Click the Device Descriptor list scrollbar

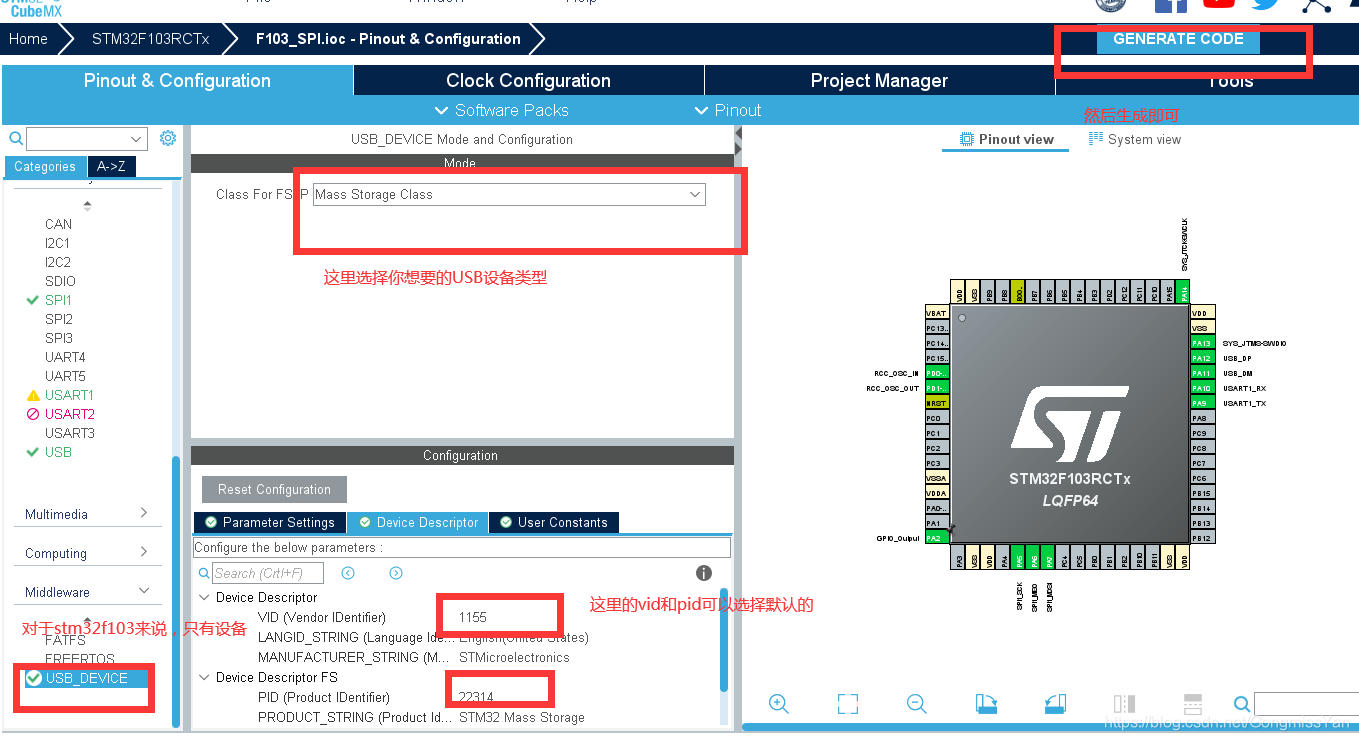pyautogui.click(x=724, y=640)
